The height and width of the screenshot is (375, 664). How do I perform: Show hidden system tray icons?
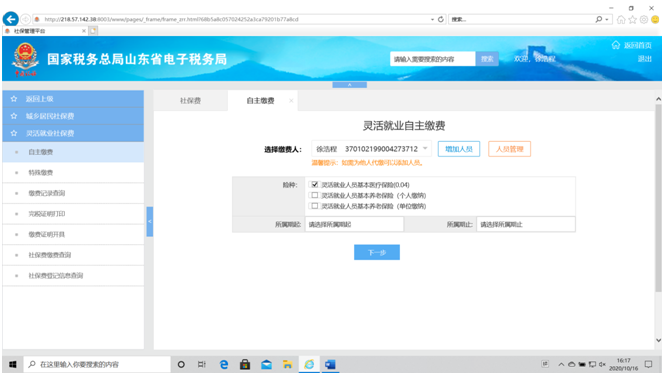pyautogui.click(x=561, y=364)
